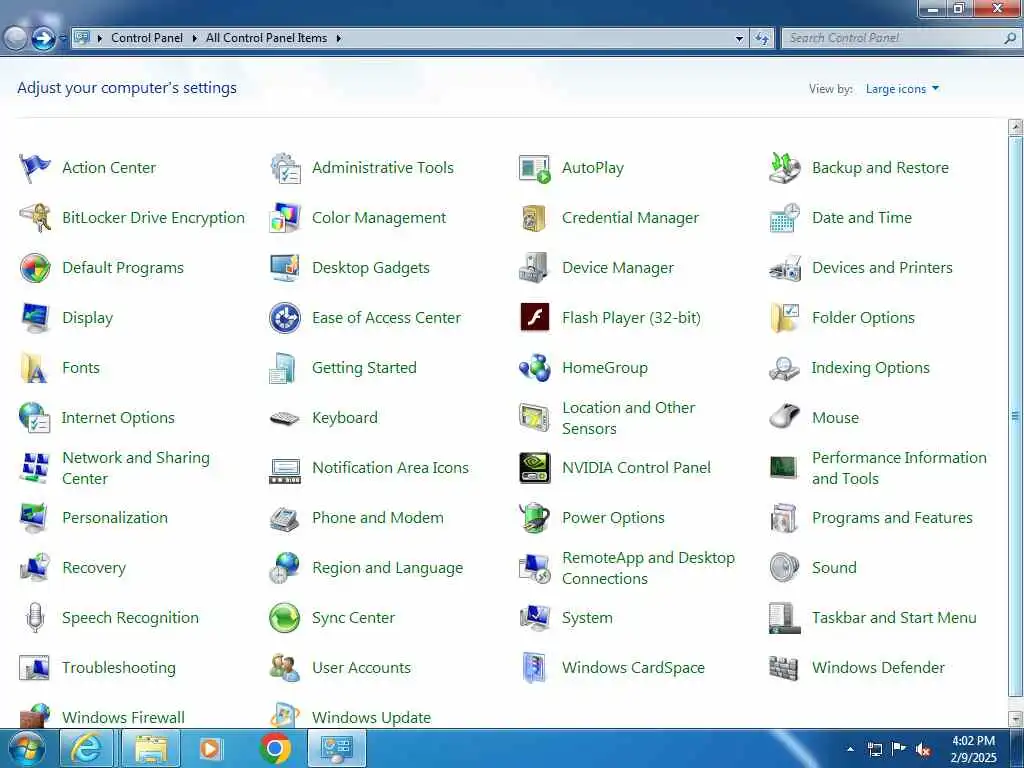Open the Programs and Features link
The image size is (1024, 768).
[x=892, y=518]
